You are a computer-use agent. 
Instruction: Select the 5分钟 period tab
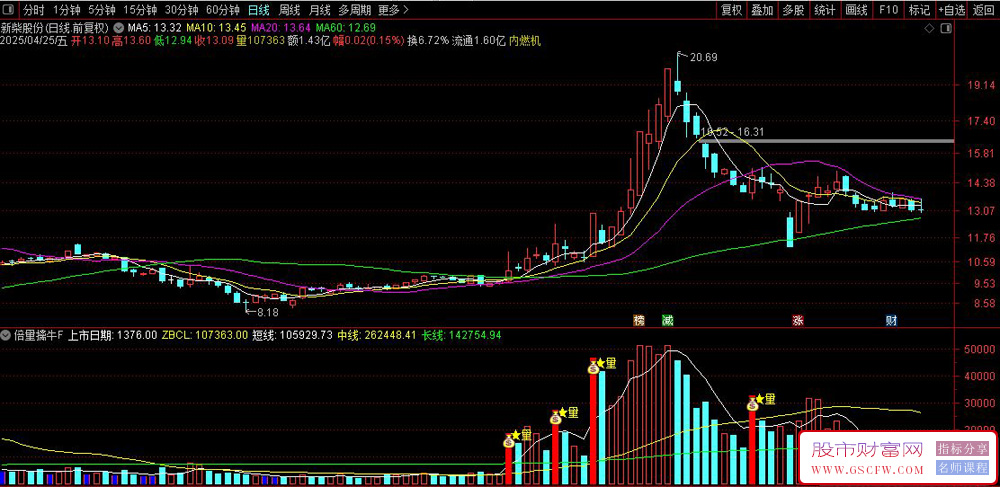(101, 10)
